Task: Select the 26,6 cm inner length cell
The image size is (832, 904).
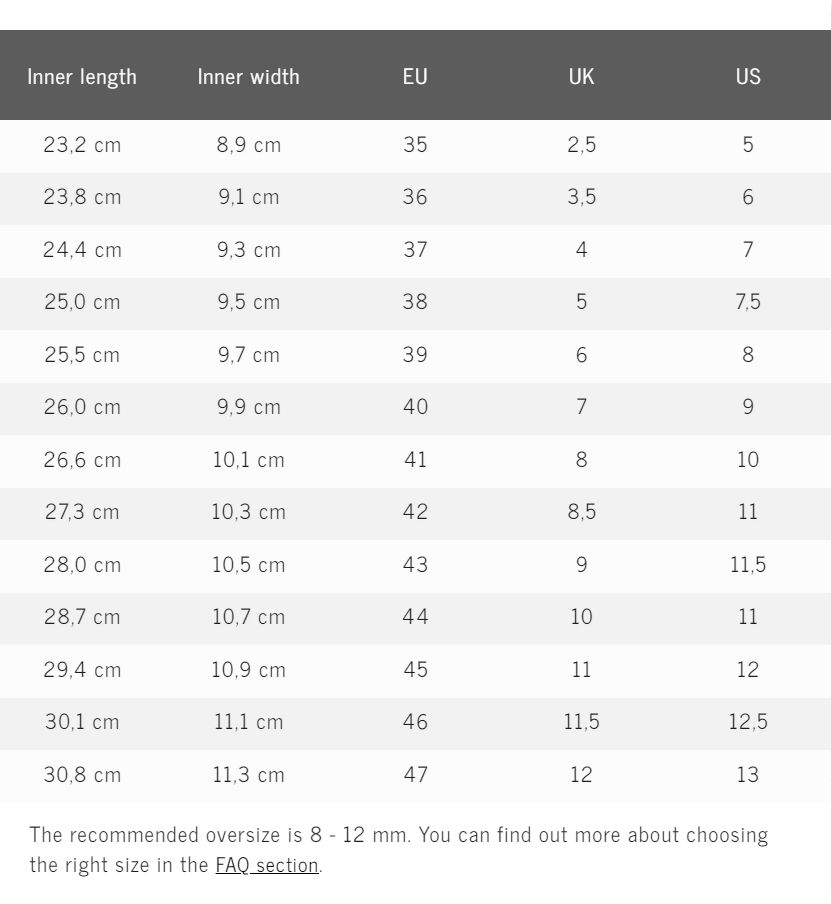Action: tap(82, 460)
